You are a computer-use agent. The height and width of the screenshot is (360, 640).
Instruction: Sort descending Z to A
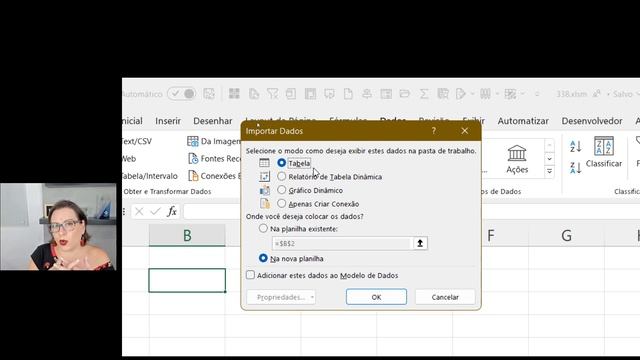(576, 167)
